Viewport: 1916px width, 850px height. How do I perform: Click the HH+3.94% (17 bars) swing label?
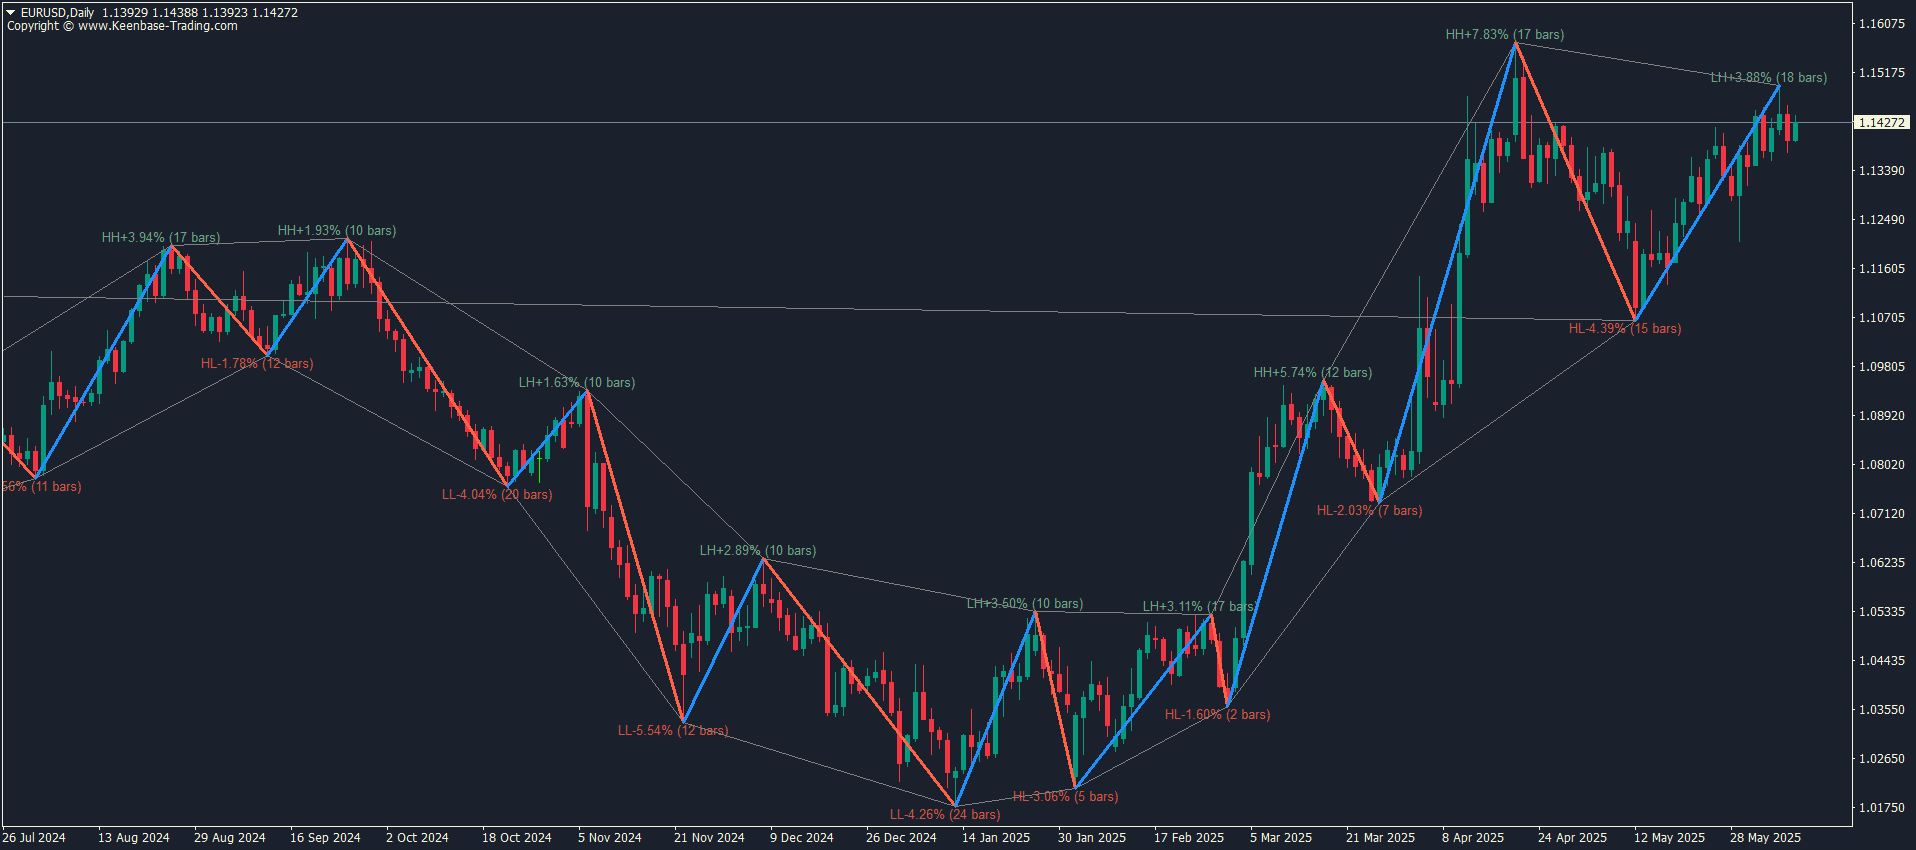[x=161, y=238]
